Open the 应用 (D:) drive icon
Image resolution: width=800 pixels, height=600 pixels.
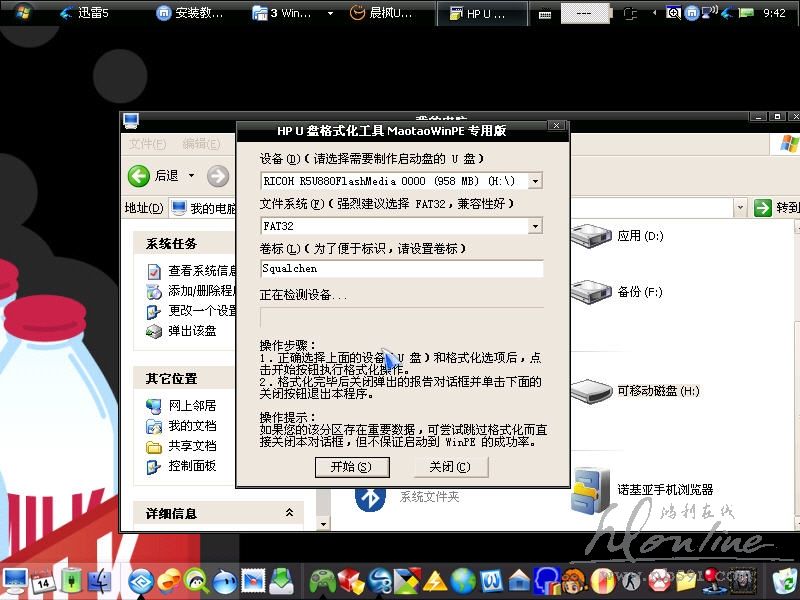[x=590, y=237]
